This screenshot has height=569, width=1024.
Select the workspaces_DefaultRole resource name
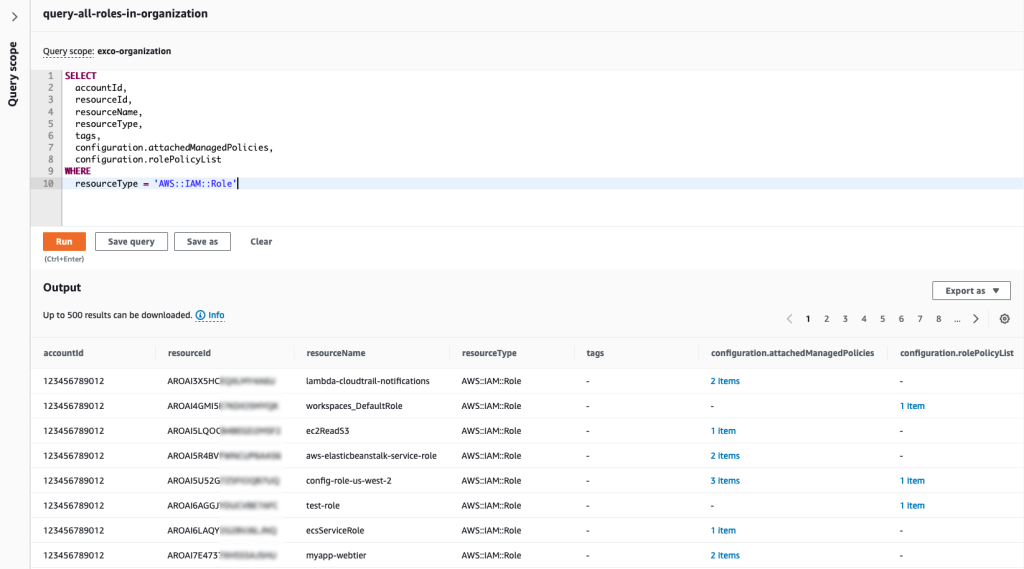click(x=354, y=406)
